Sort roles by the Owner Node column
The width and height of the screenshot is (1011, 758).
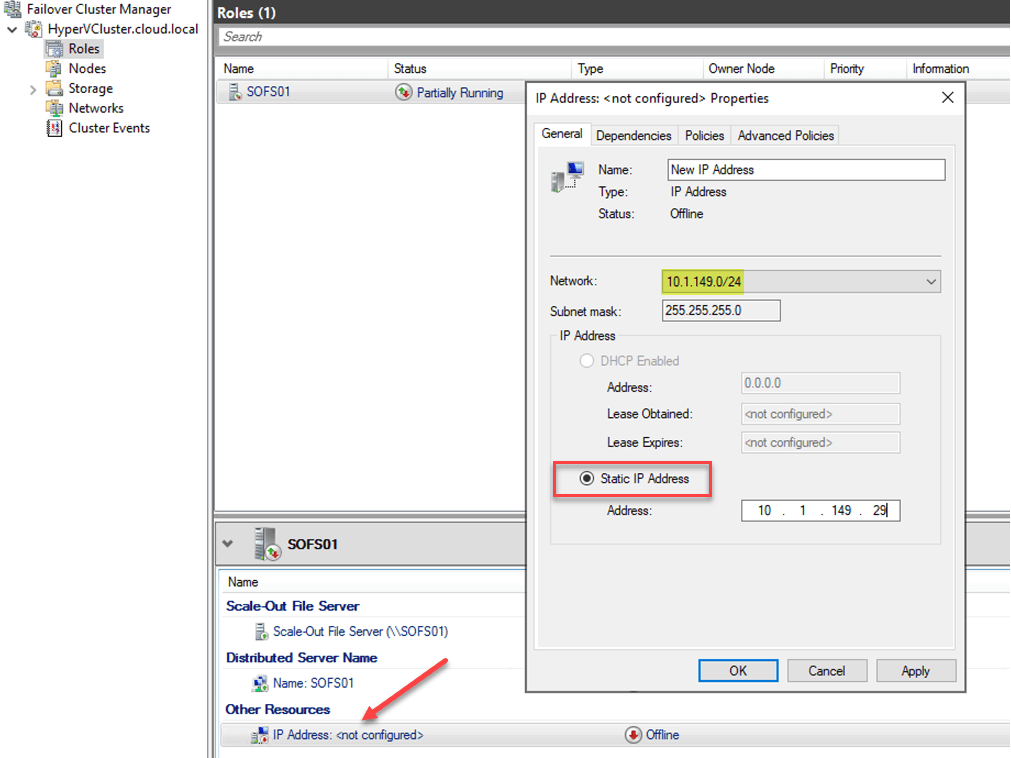[763, 68]
